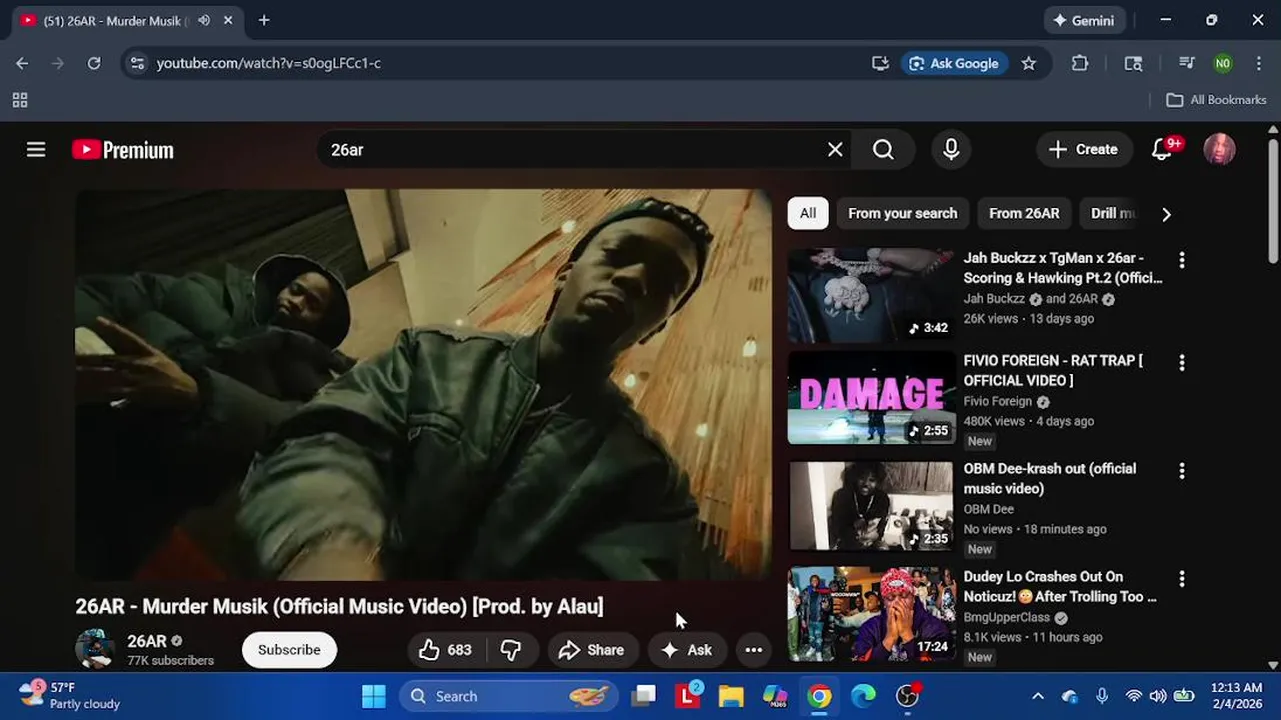Select the From 26AR chip
Viewport: 1281px width, 720px height.
[1024, 213]
